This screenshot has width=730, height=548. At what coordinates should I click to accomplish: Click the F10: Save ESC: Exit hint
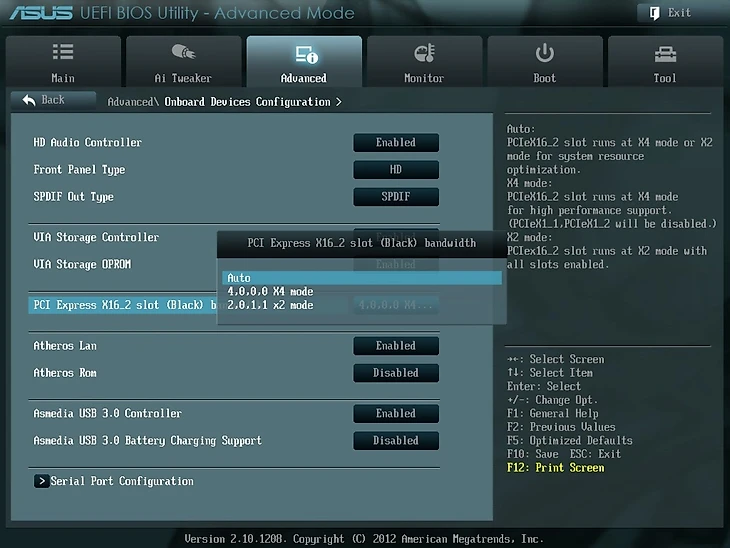pos(564,454)
